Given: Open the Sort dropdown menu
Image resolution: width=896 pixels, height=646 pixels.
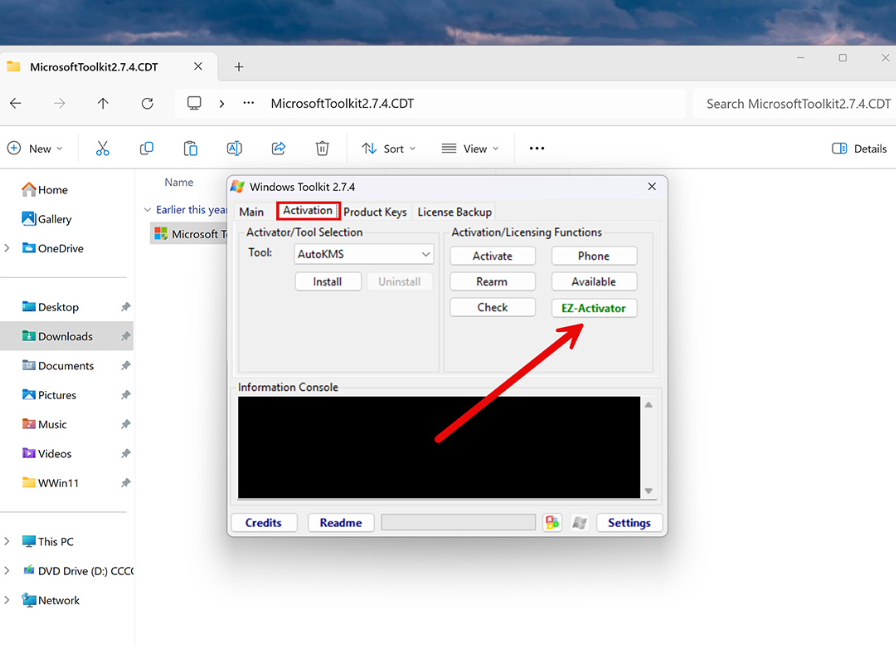Looking at the screenshot, I should coord(388,148).
